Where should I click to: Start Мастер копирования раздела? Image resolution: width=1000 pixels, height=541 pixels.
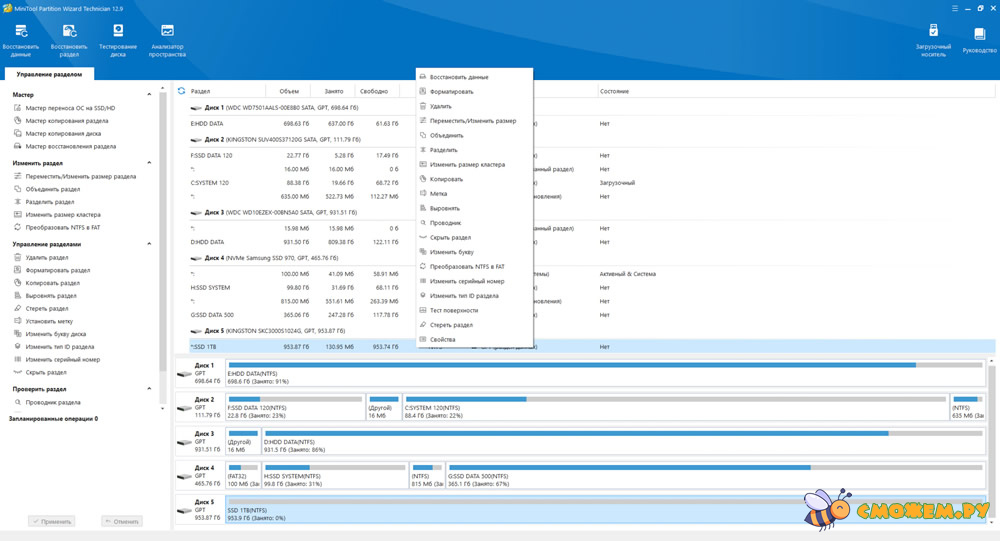(x=66, y=121)
